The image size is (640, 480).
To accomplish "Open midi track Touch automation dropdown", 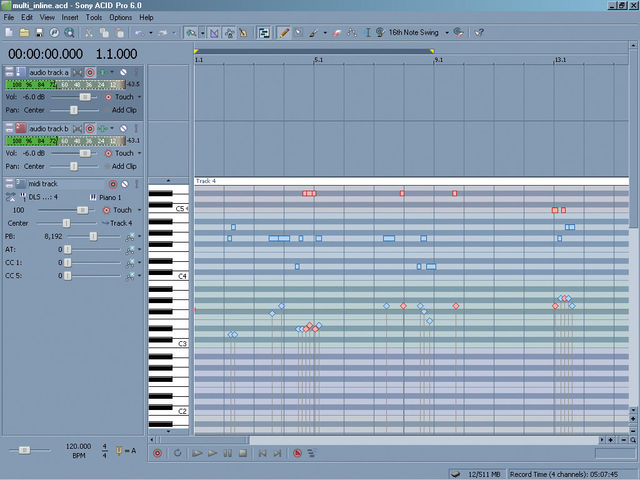I will tap(139, 210).
